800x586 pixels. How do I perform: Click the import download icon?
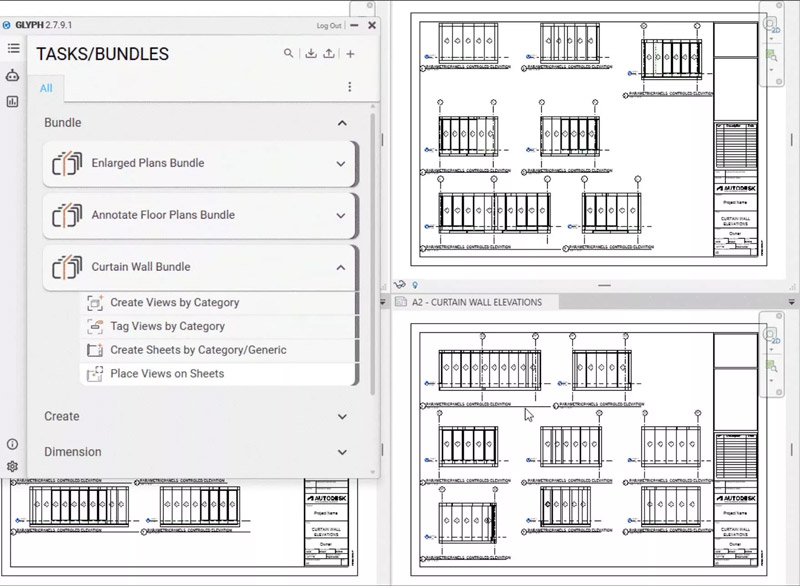pyautogui.click(x=311, y=54)
